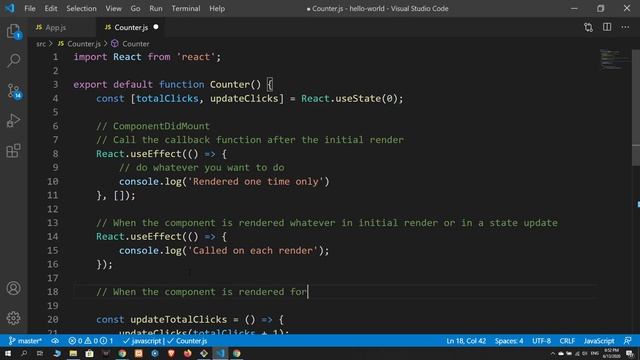Click the Ln 18, Col 42 indicator
Image resolution: width=640 pixels, height=360 pixels.
(x=466, y=341)
